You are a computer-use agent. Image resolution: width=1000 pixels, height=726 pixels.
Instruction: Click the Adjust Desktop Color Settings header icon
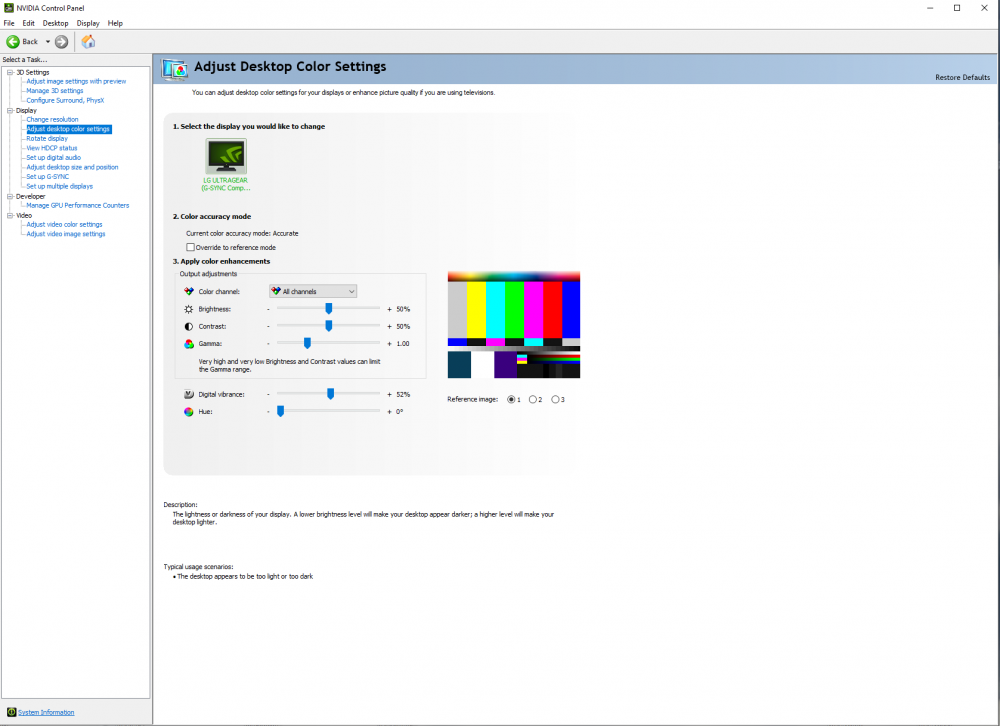click(x=173, y=69)
